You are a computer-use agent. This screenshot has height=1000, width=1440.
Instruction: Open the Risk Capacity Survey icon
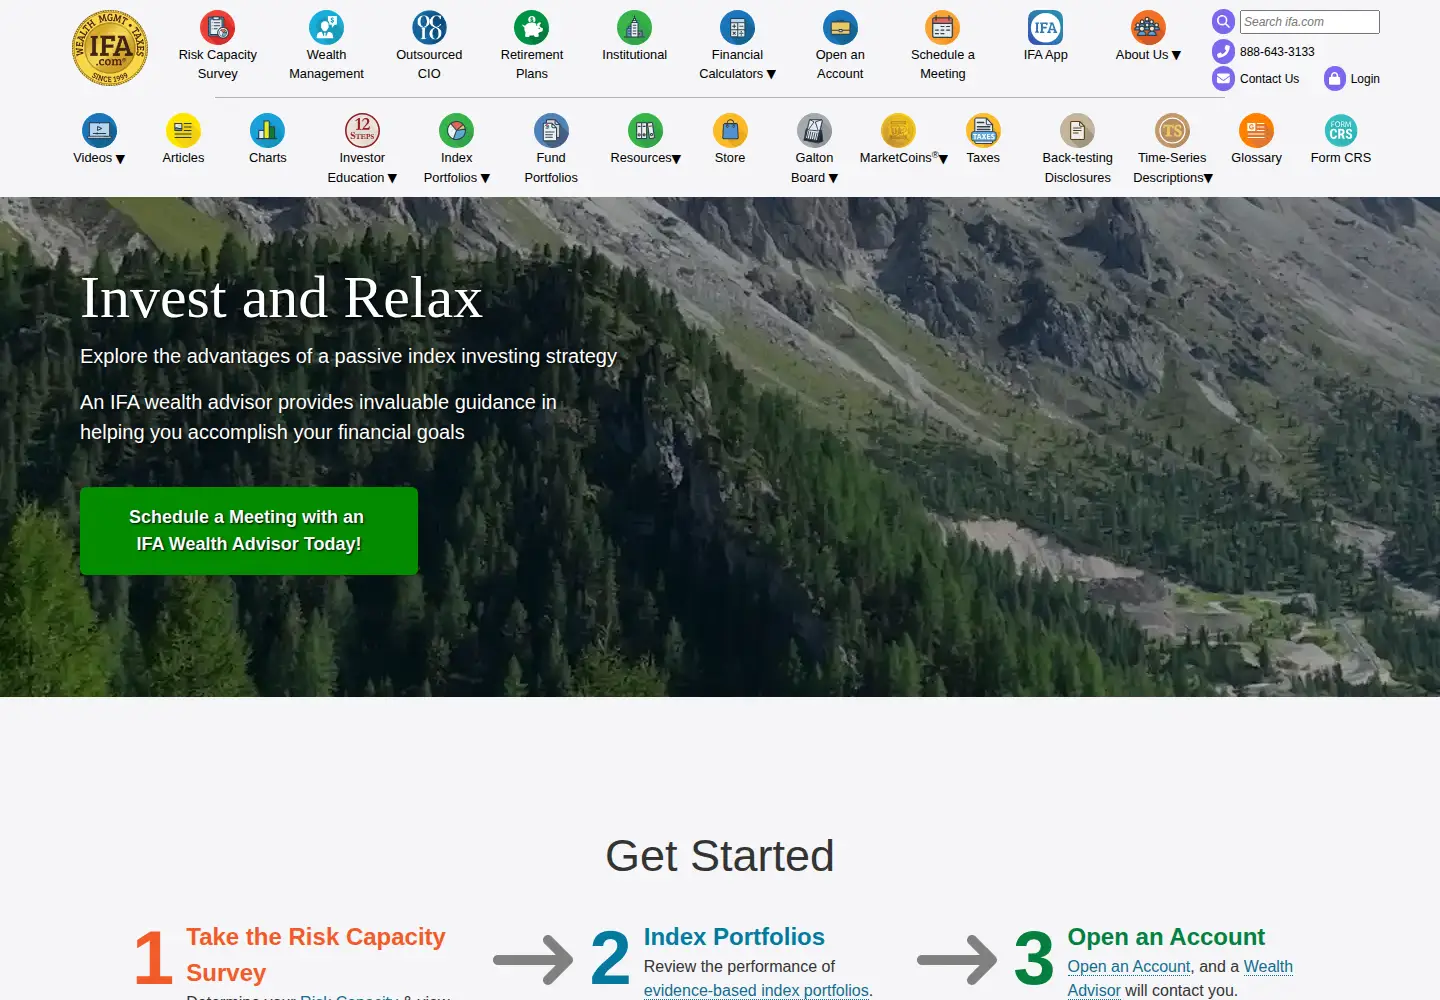(217, 28)
